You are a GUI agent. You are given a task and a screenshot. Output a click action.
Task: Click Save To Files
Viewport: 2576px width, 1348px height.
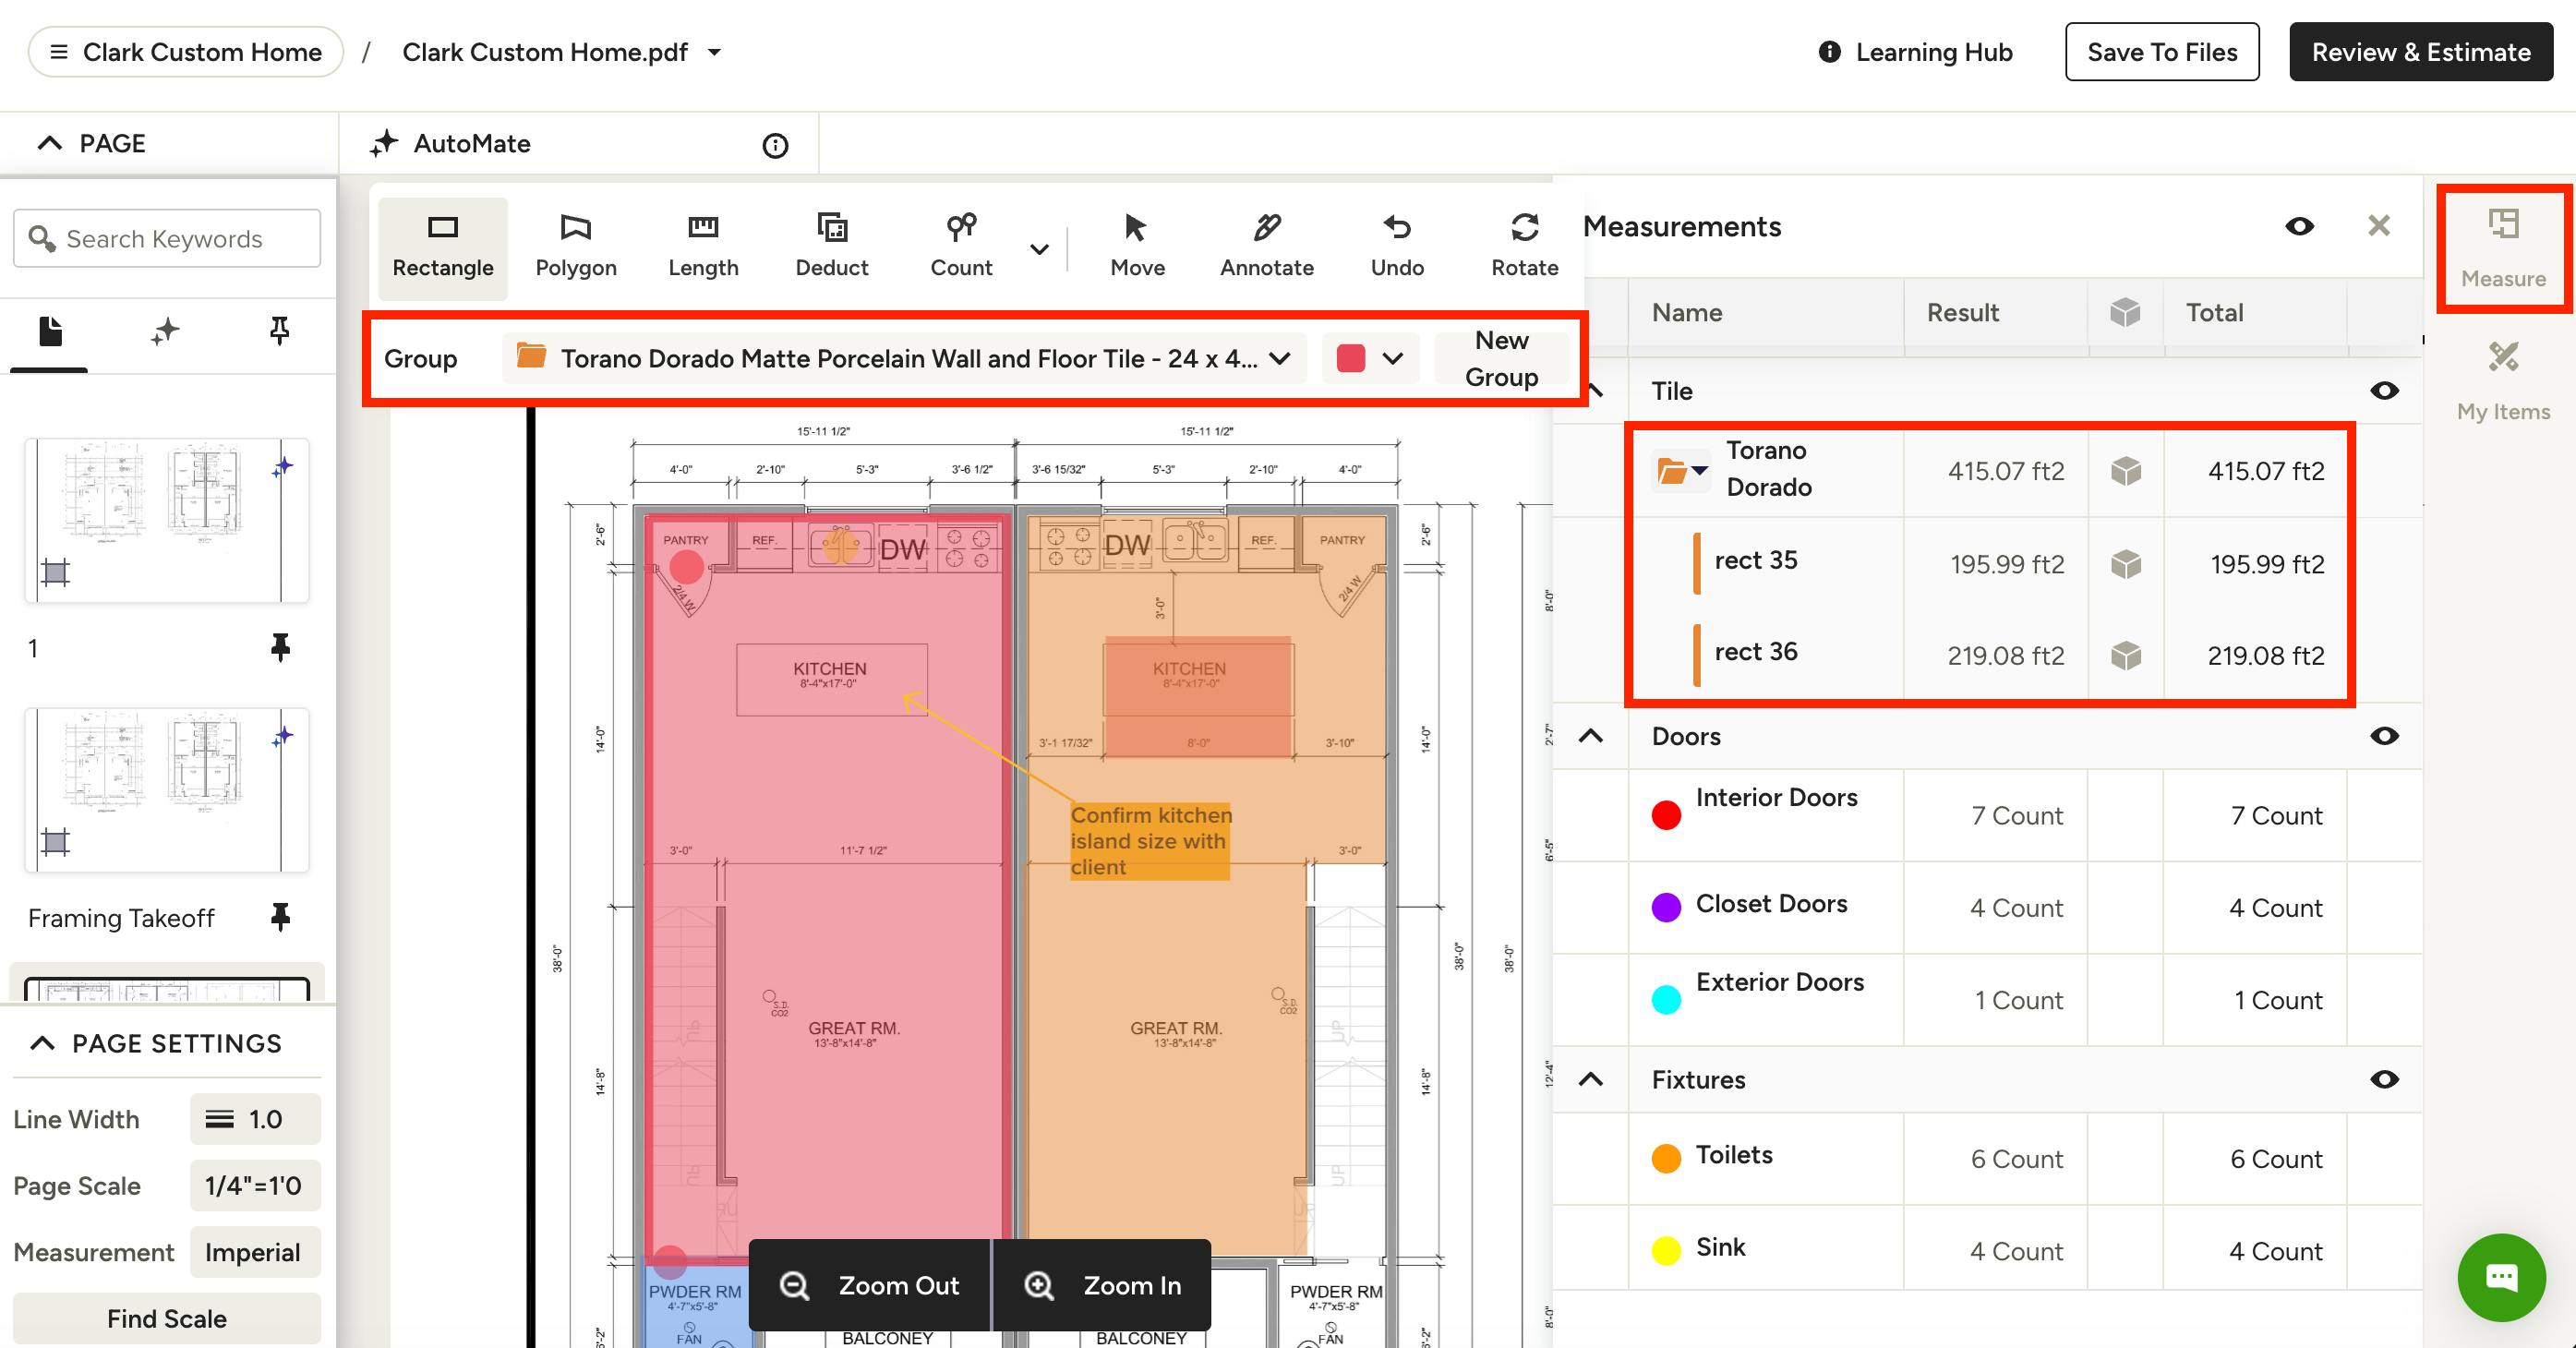click(2162, 52)
